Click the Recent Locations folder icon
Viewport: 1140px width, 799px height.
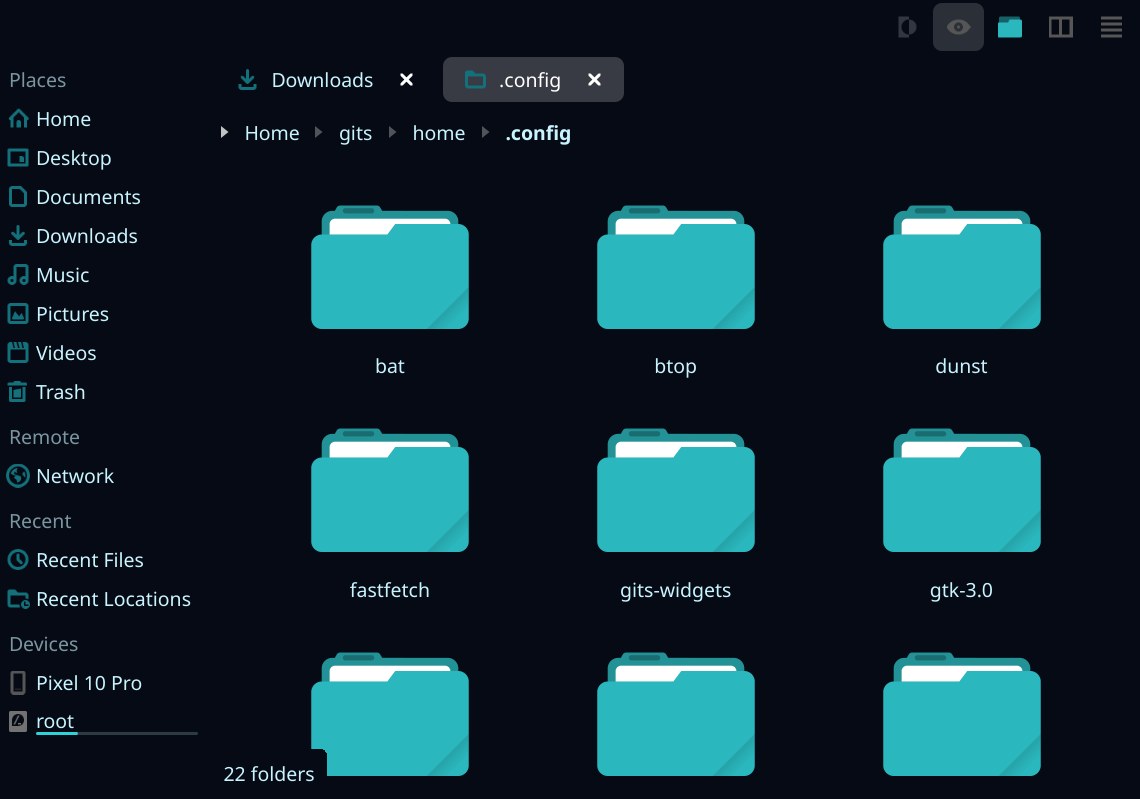pos(18,599)
